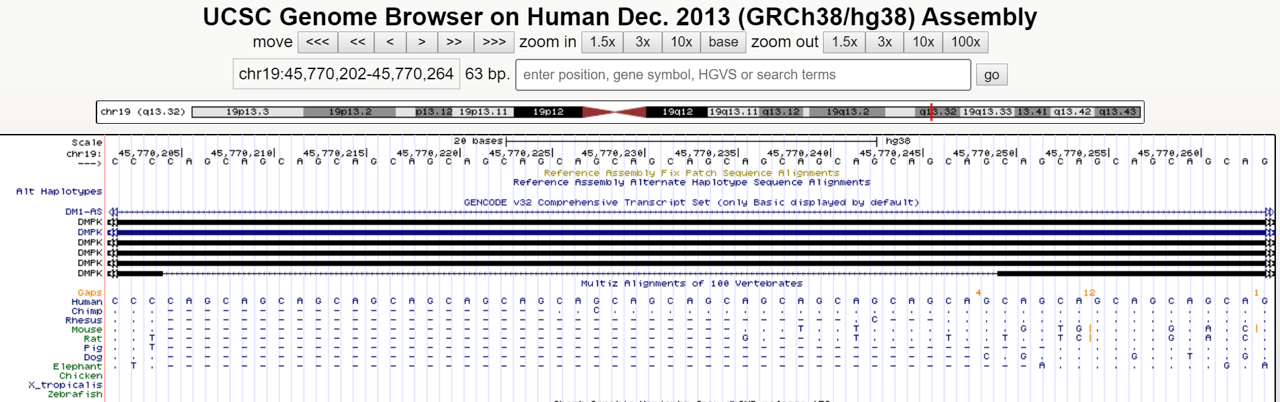The height and width of the screenshot is (402, 1280).
Task: Click the Pig species label
Action: 93,347
